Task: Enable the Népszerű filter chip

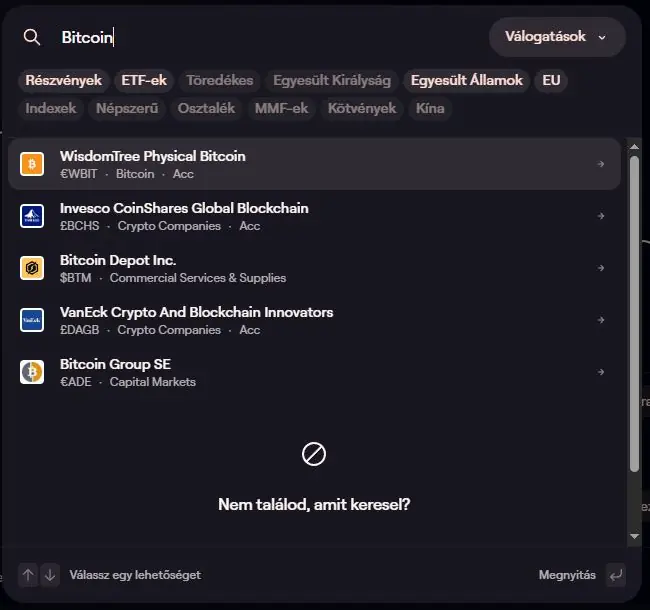Action: coord(127,109)
